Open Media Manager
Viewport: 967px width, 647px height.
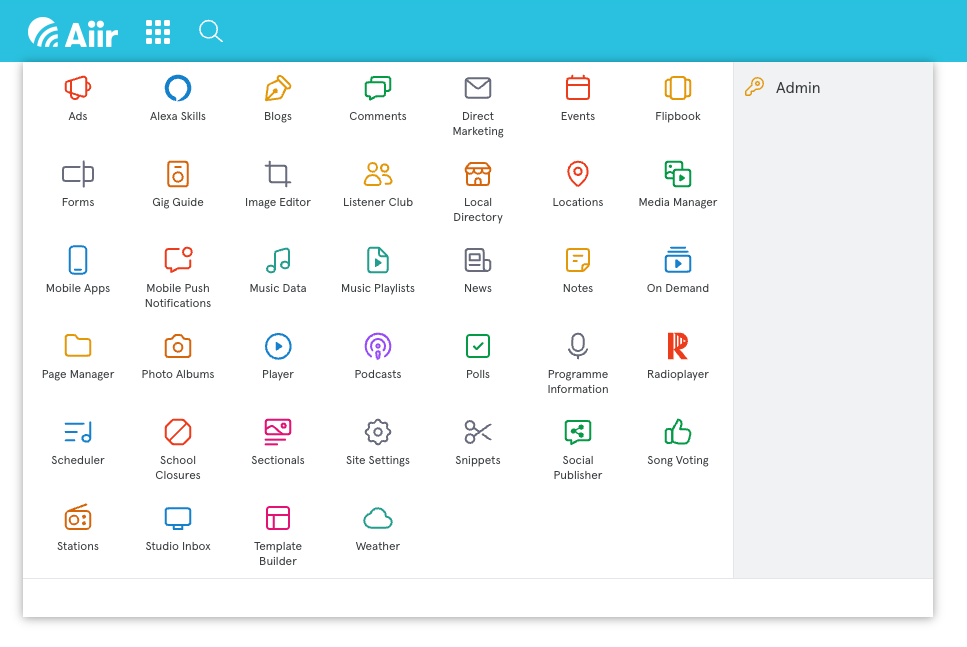click(678, 175)
